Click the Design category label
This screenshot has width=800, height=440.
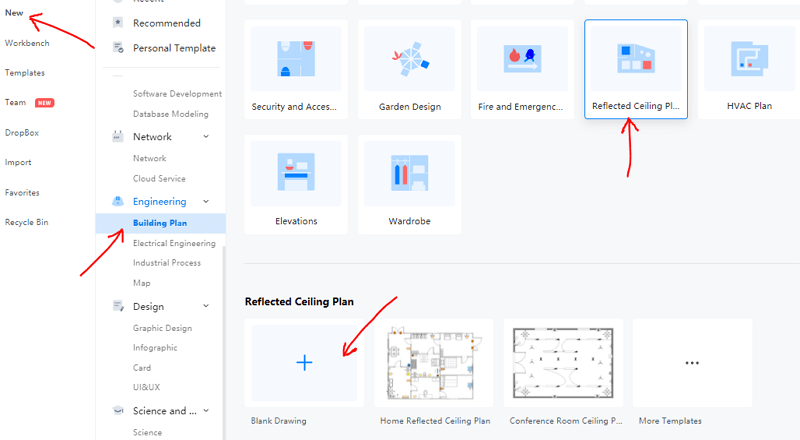tap(148, 306)
